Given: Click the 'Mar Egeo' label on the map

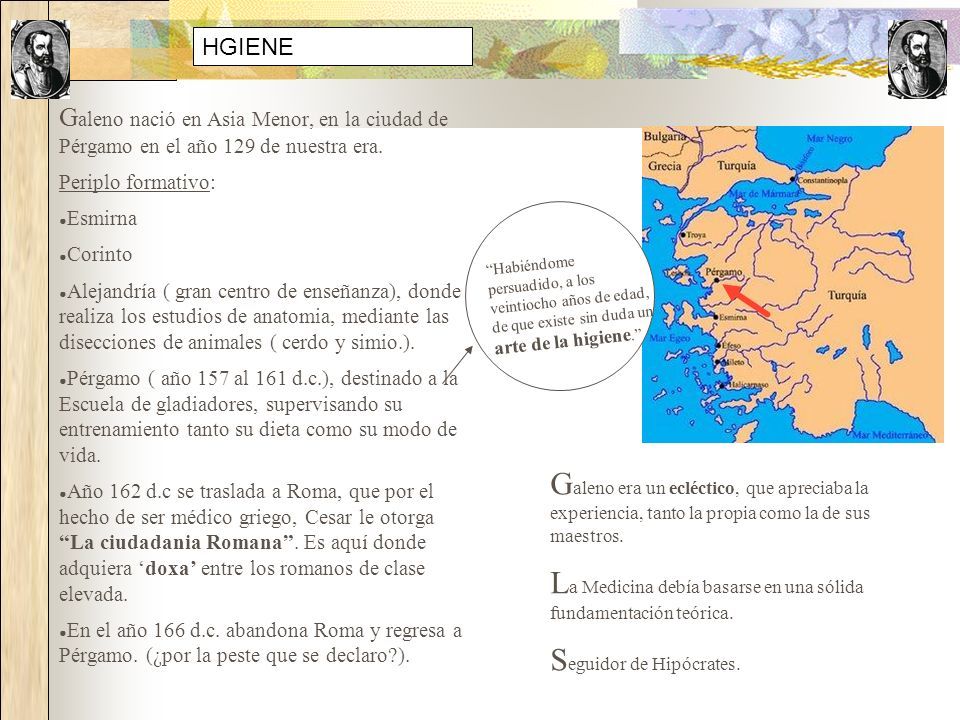Looking at the screenshot, I should point(670,338).
